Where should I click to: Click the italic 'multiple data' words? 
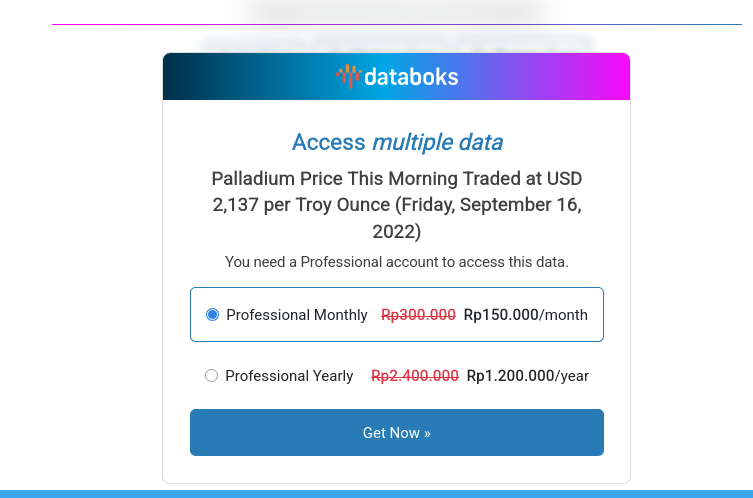[x=437, y=142]
